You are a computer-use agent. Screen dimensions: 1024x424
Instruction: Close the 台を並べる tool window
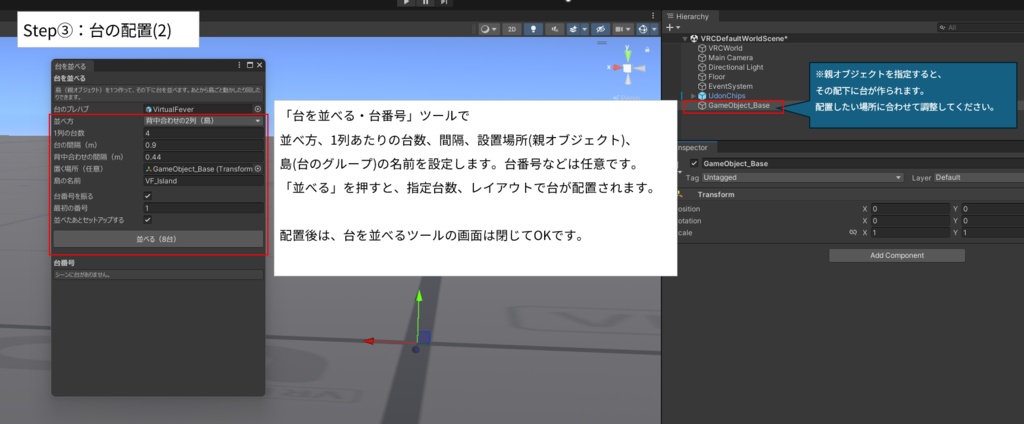259,65
